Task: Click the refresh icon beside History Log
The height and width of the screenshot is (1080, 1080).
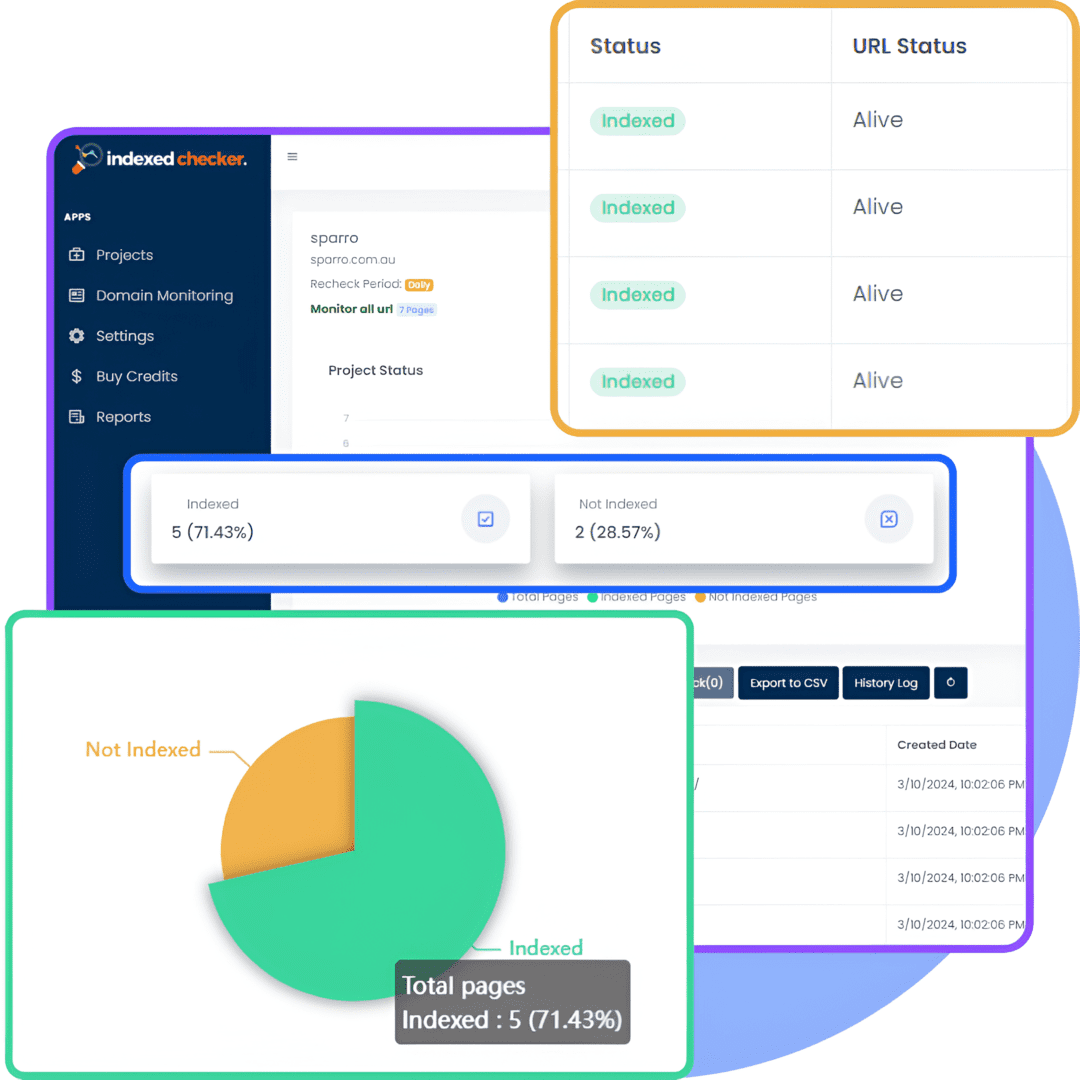Action: coord(950,682)
